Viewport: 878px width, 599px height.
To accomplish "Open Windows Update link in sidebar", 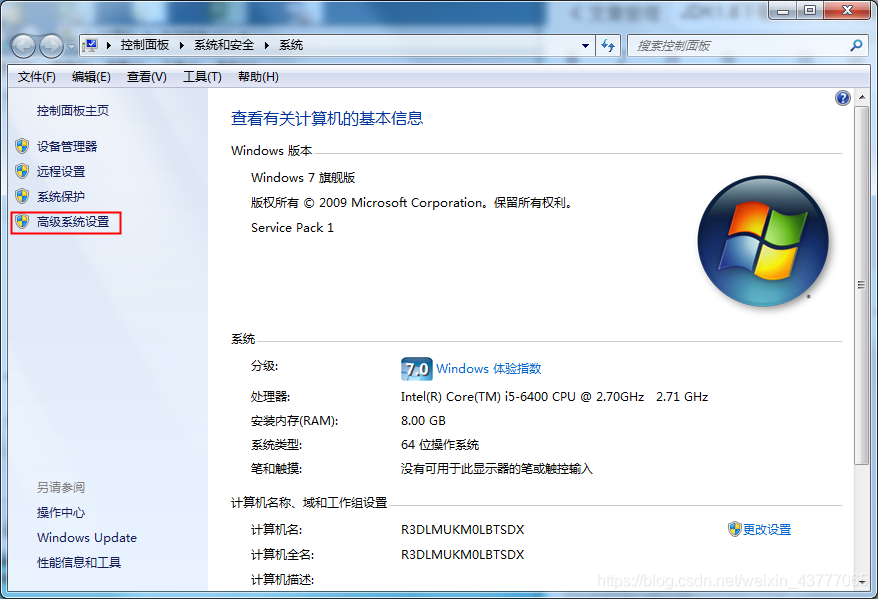I will coord(87,538).
